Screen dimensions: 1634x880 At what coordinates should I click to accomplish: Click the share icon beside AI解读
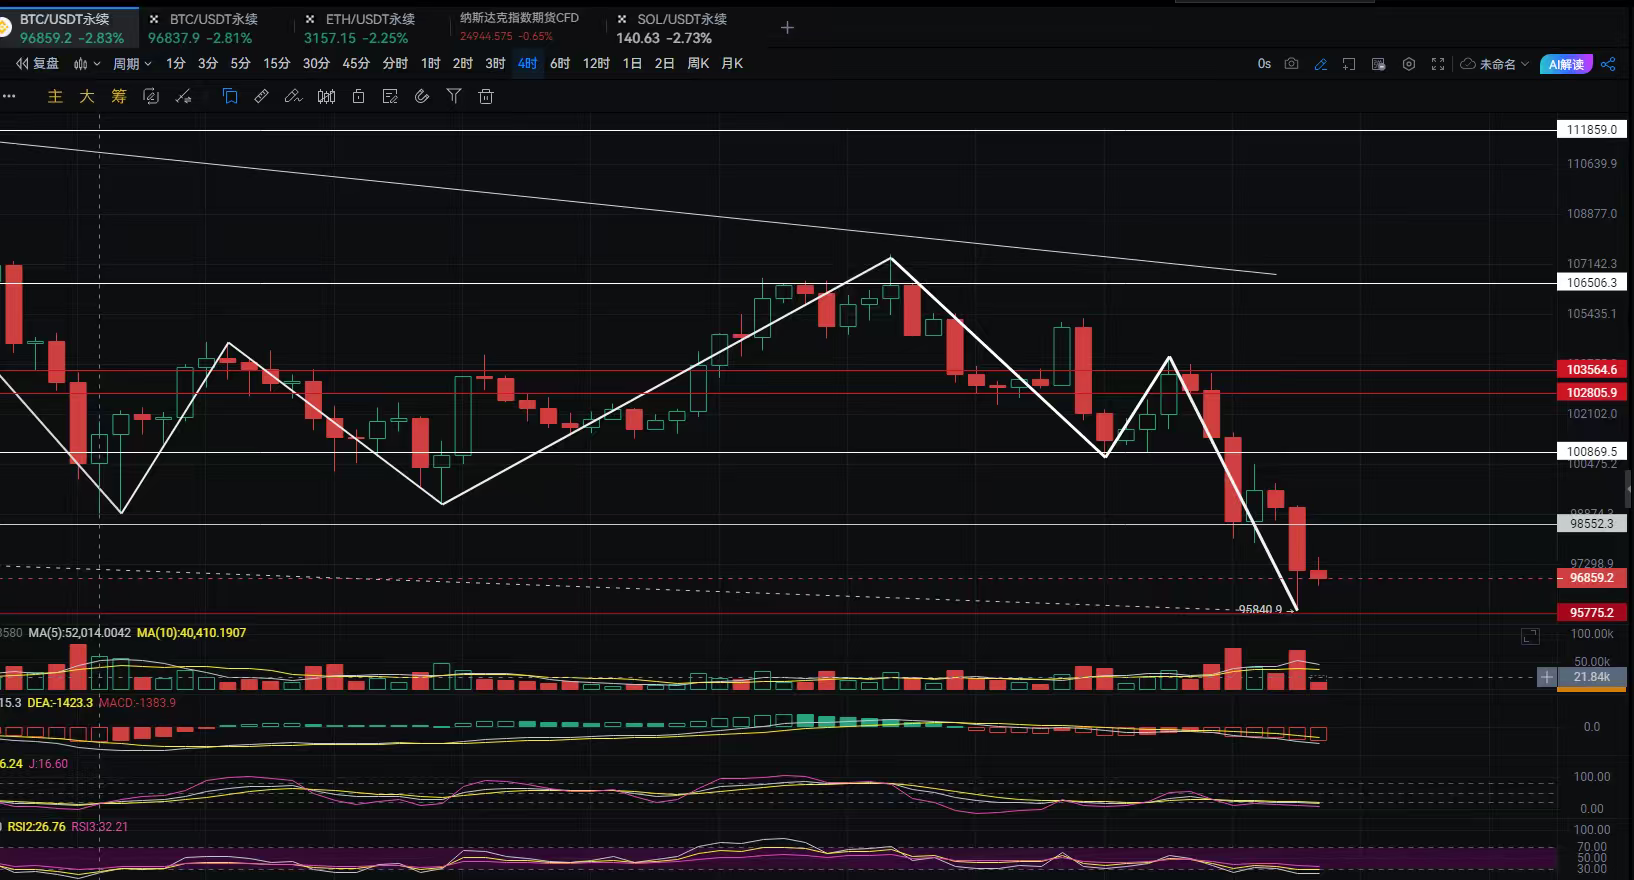tap(1608, 64)
